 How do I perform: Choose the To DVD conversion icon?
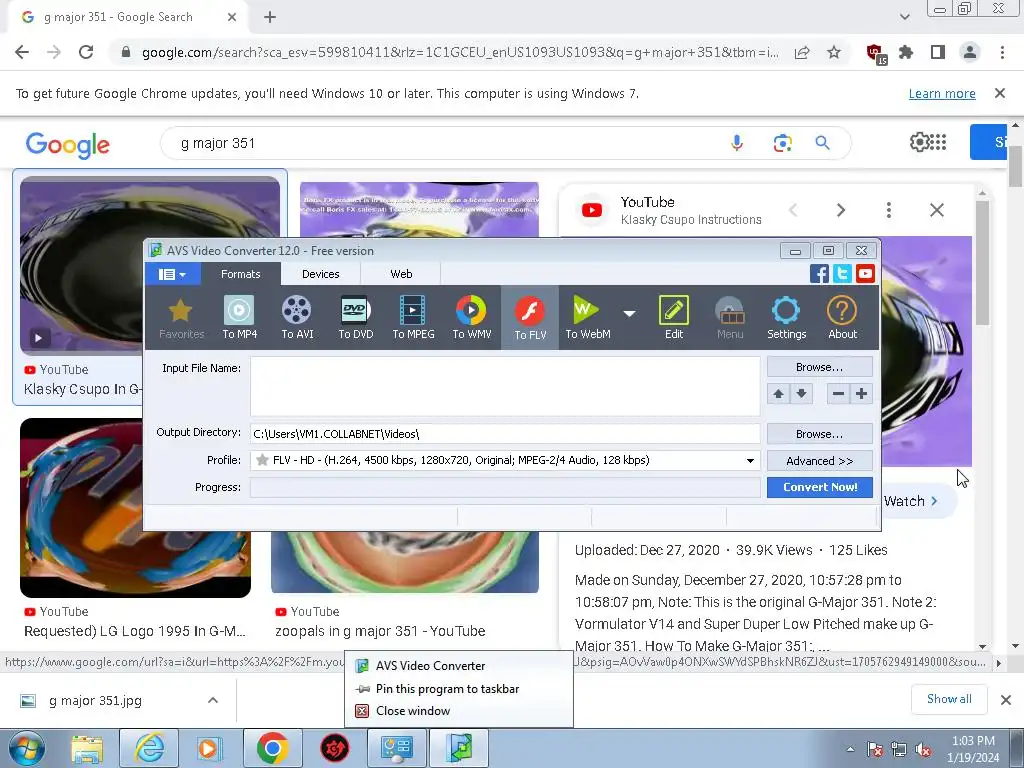point(356,317)
